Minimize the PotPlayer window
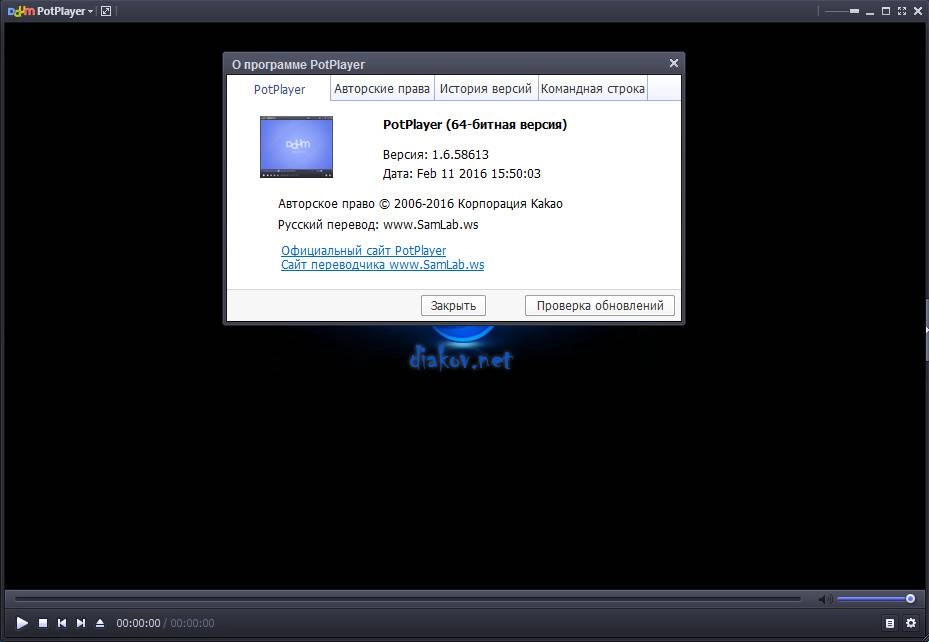Image resolution: width=929 pixels, height=642 pixels. pos(870,12)
